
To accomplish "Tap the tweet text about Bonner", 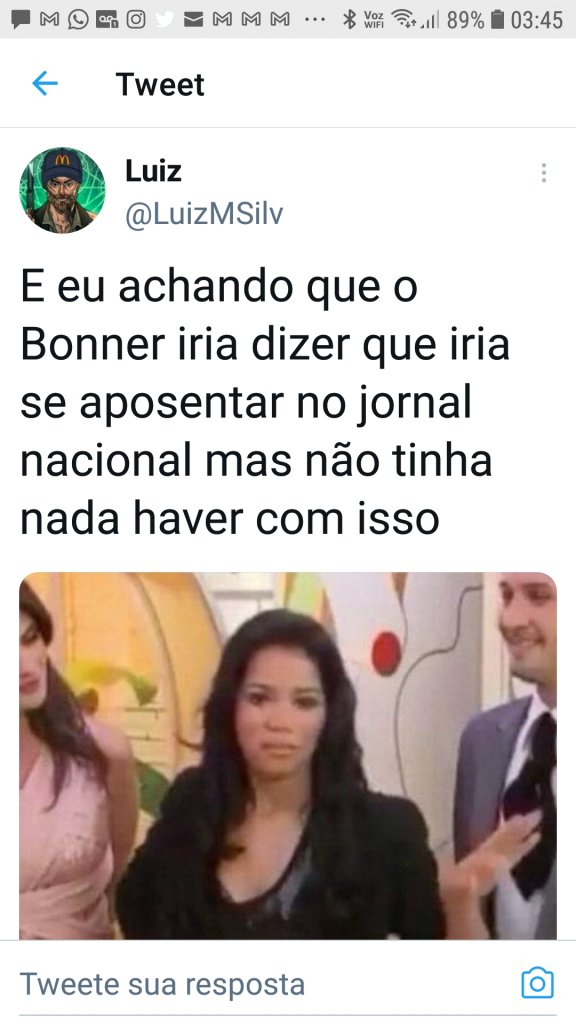I will click(x=264, y=402).
